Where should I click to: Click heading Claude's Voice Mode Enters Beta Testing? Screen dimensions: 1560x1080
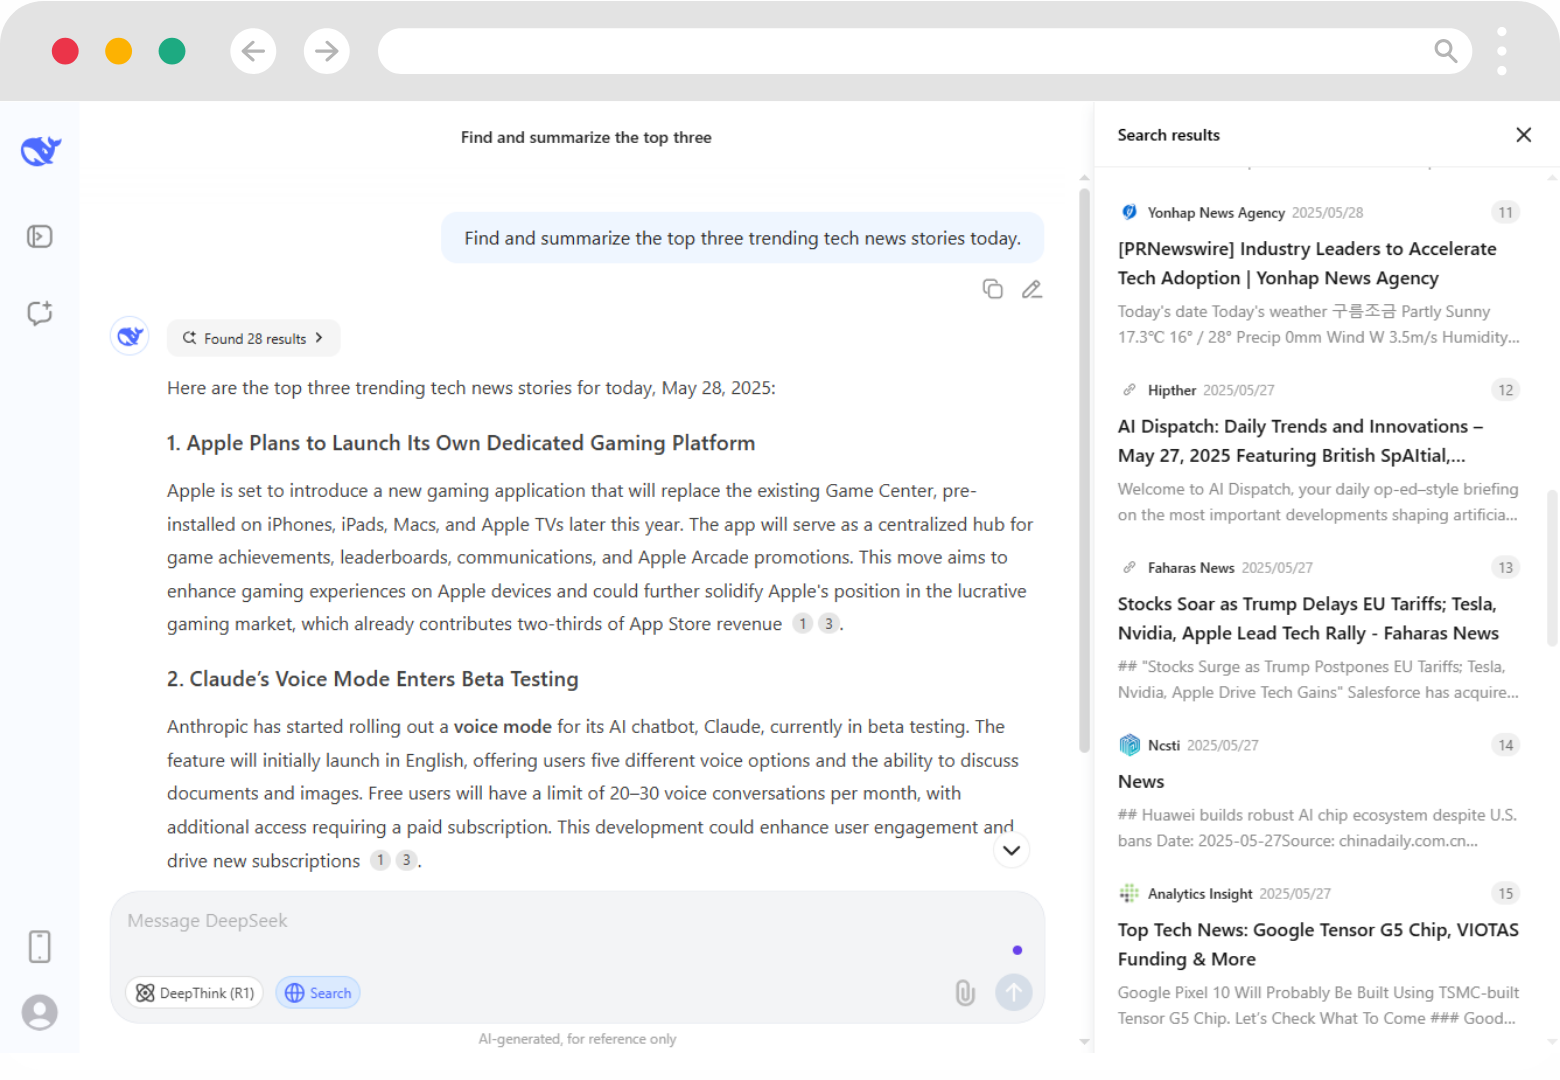coord(372,679)
